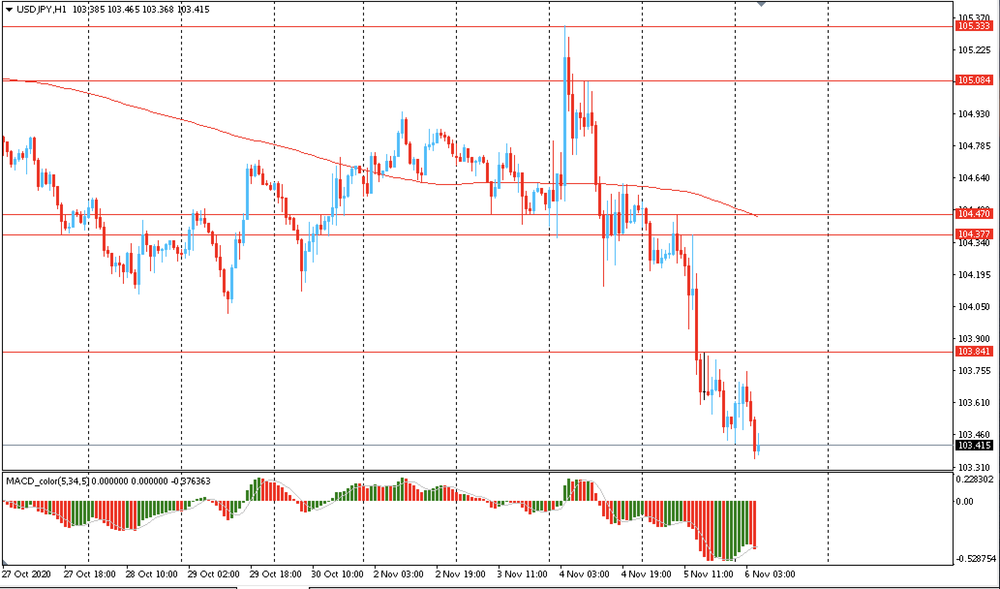The width and height of the screenshot is (1000, 589).
Task: Open the chart menu arrow beside USDJPY,H1
Action: point(8,10)
